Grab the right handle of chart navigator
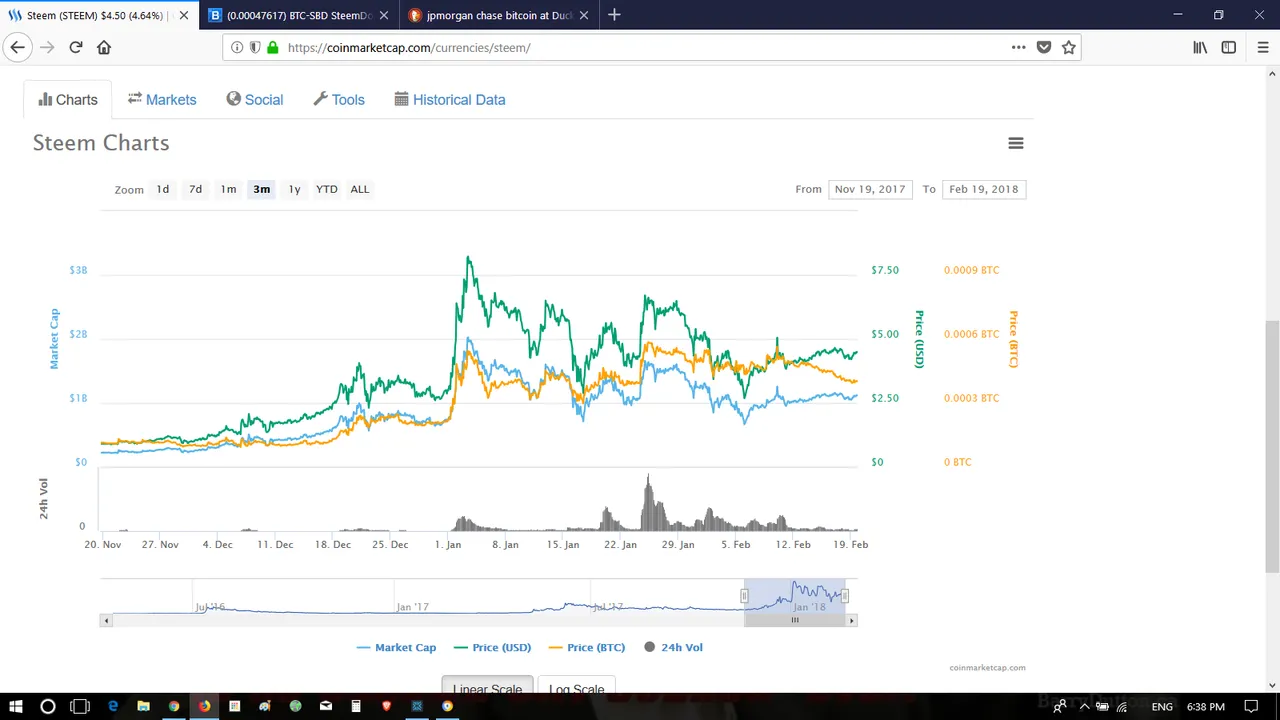 [845, 596]
